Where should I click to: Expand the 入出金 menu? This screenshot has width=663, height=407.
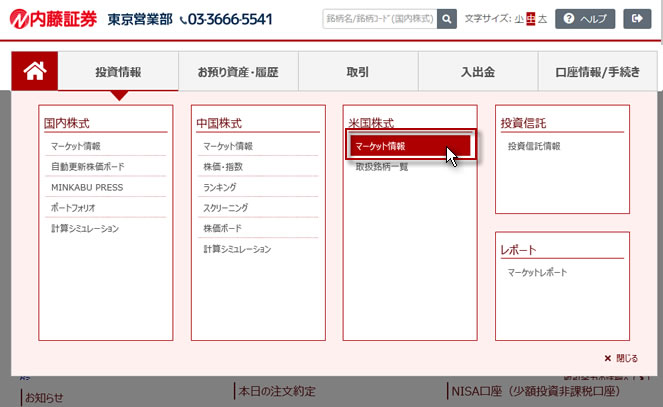(x=477, y=72)
